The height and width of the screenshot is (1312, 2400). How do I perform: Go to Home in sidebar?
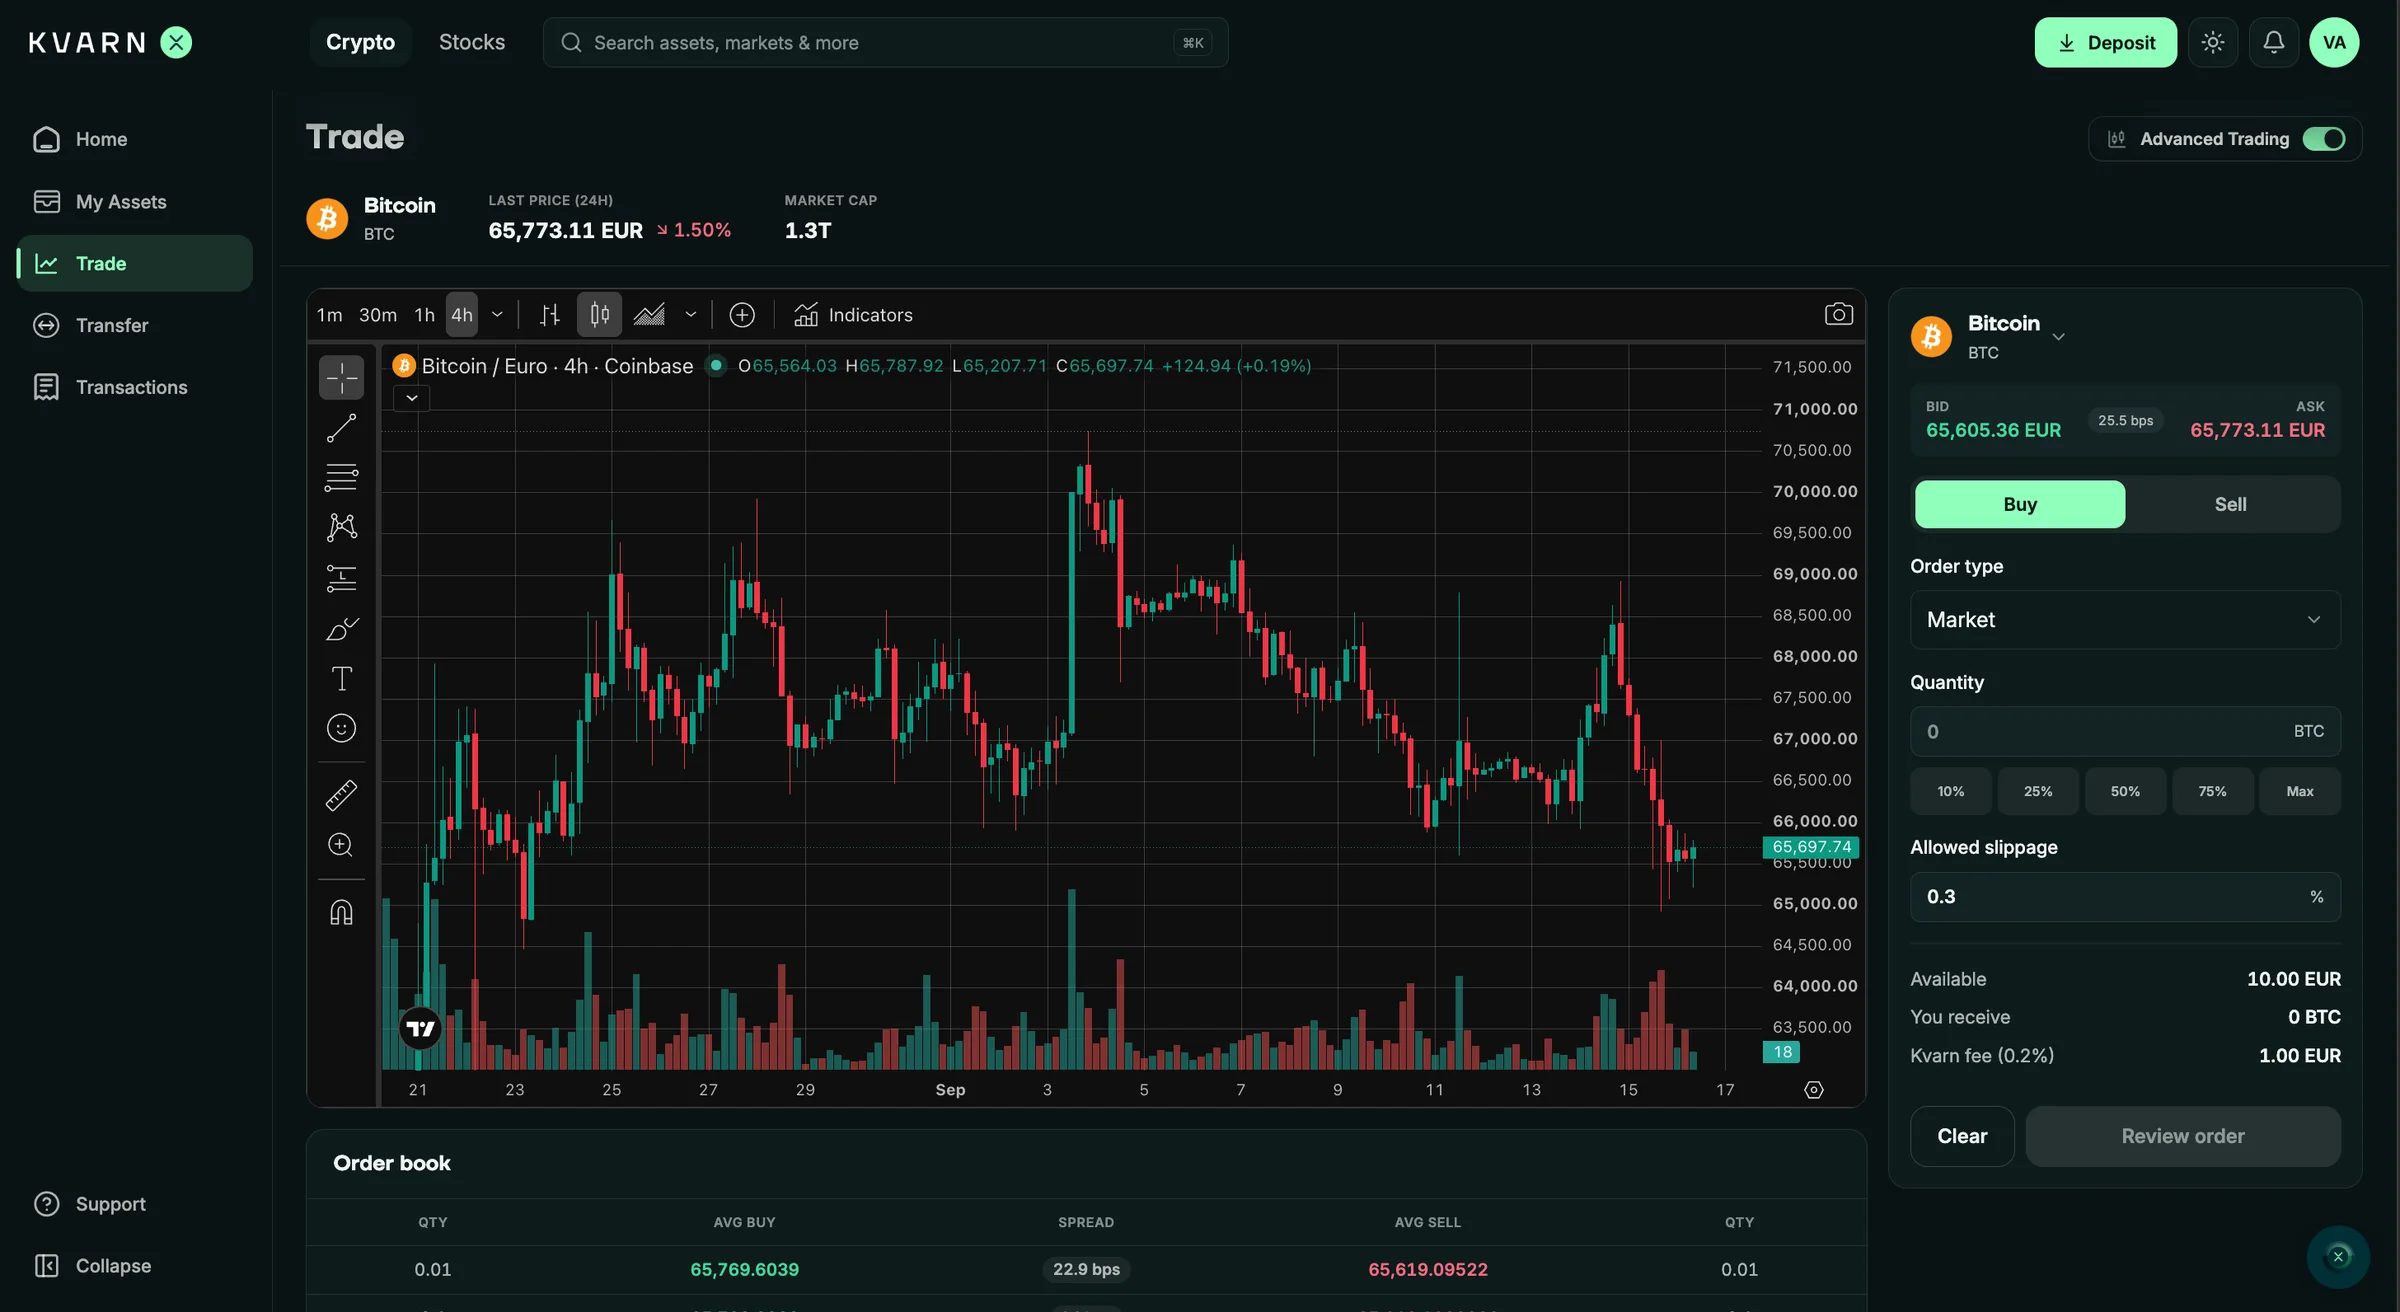(x=134, y=139)
